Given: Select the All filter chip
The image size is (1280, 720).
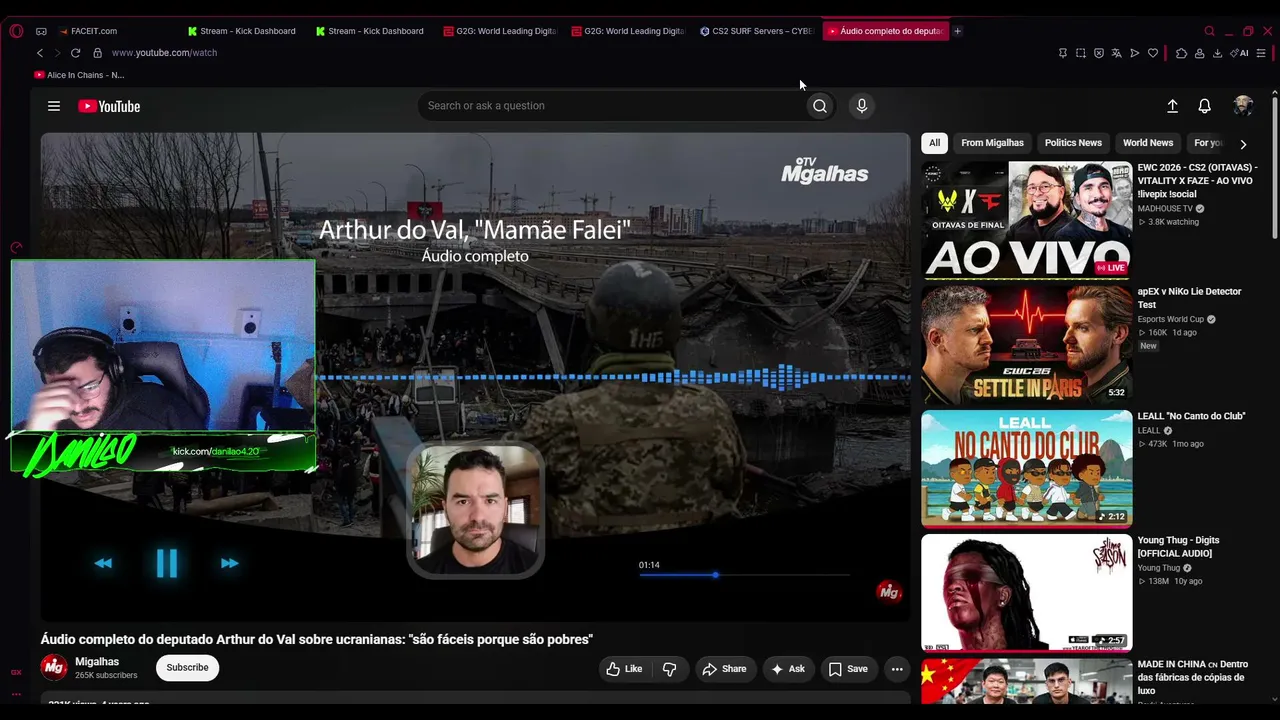Looking at the screenshot, I should [x=934, y=143].
